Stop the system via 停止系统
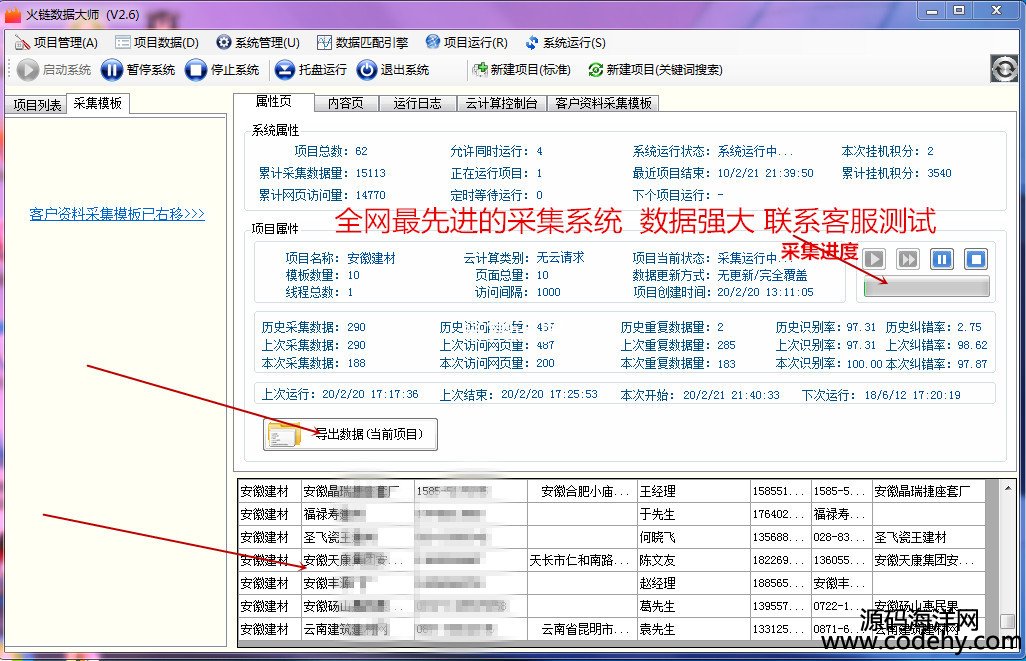 coord(222,69)
